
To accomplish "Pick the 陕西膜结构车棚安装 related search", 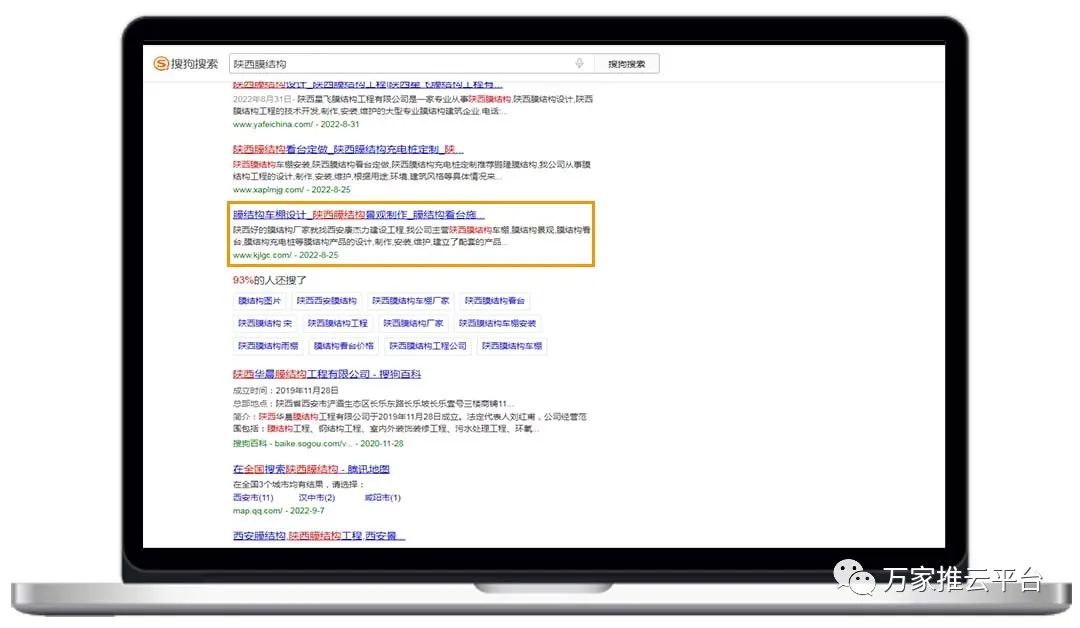I will (x=497, y=324).
